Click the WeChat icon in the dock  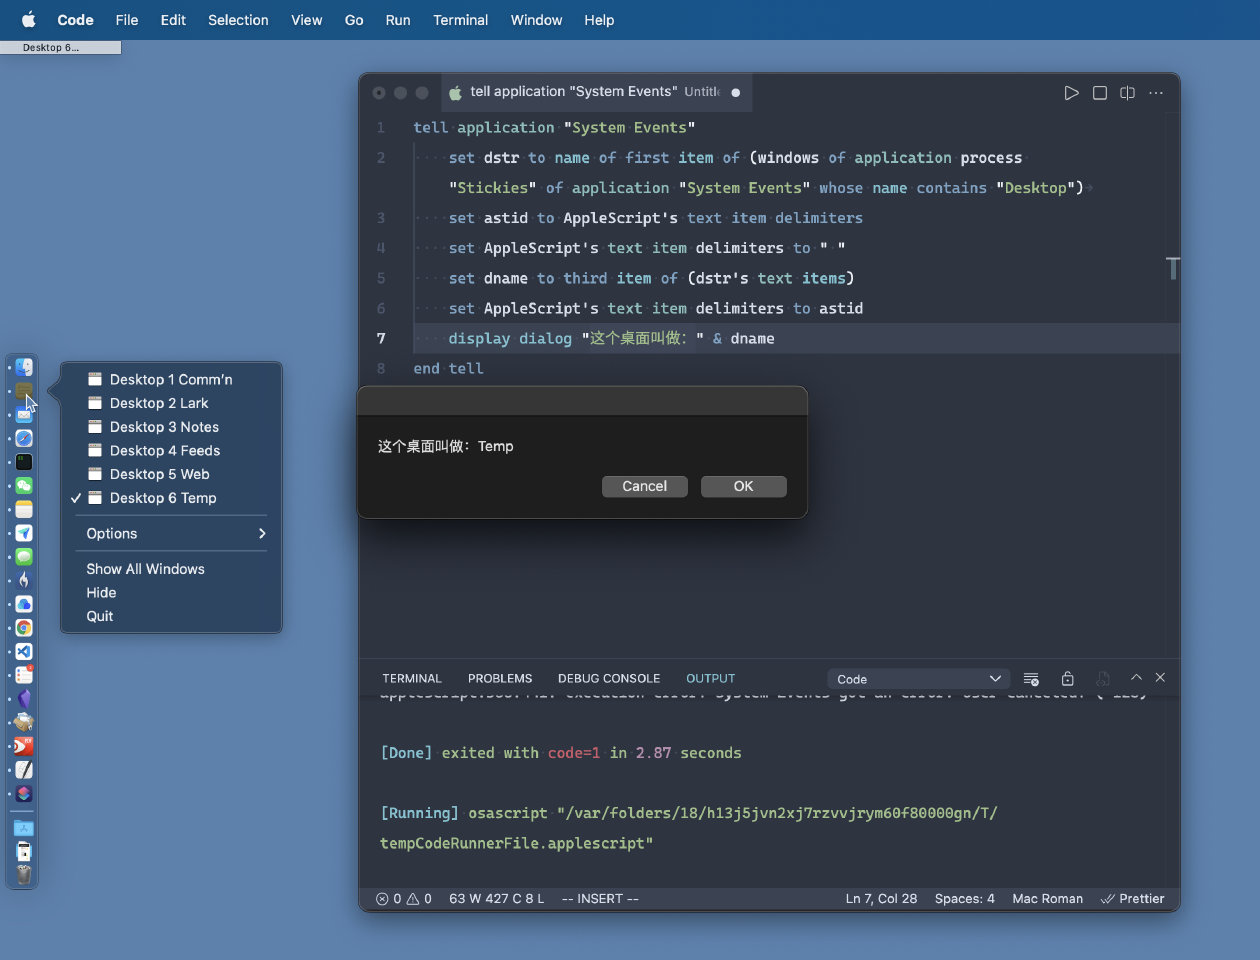(x=24, y=486)
